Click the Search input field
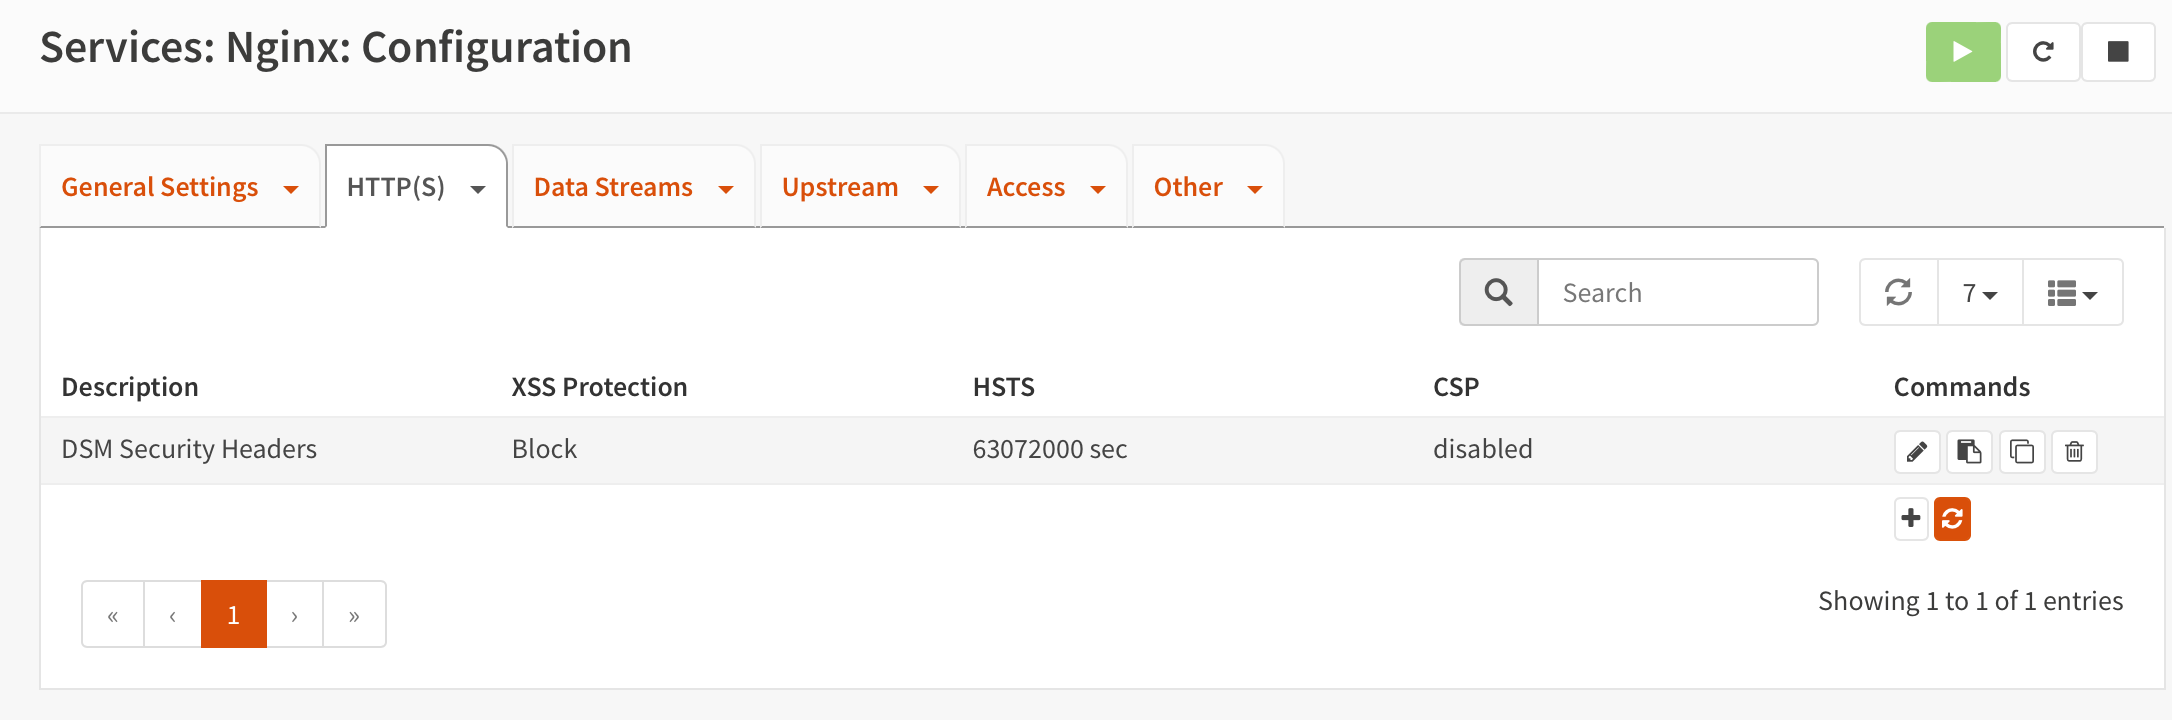Screen dimensions: 2172x720 pos(1676,293)
